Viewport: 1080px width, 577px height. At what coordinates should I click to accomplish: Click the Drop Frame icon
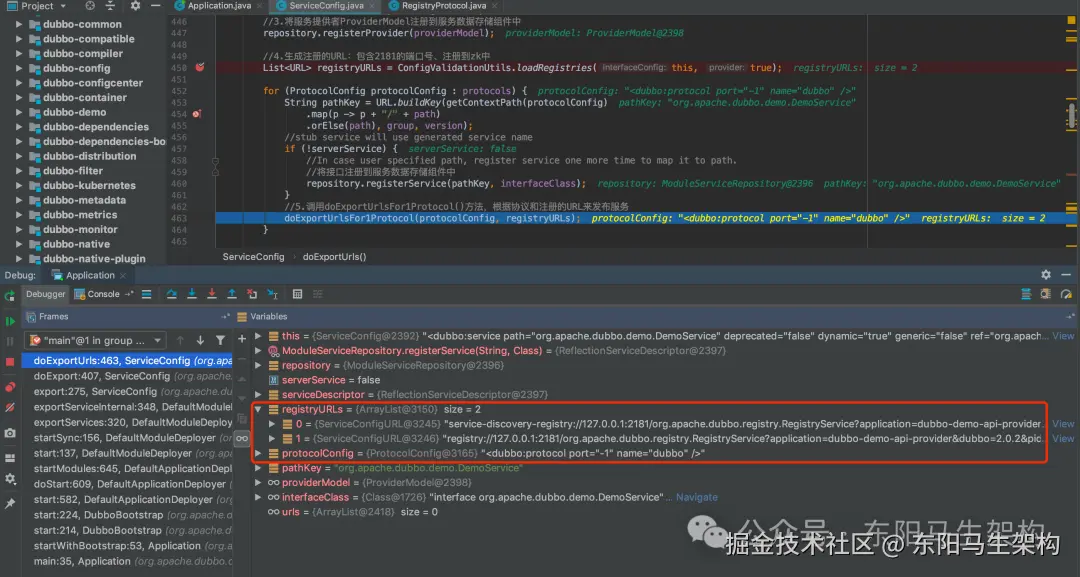tap(252, 294)
